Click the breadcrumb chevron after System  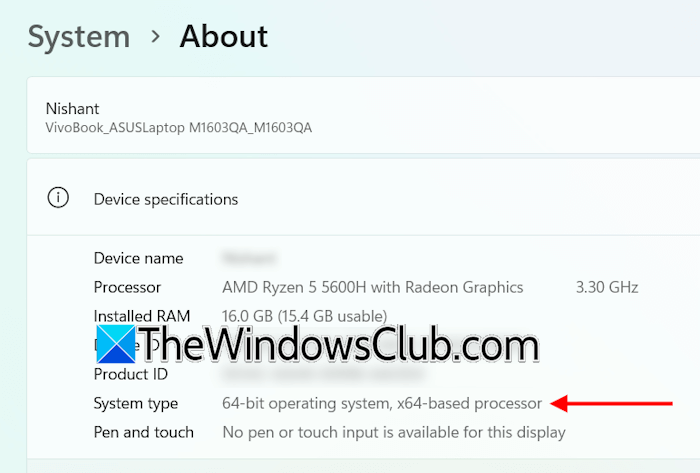[155, 37]
